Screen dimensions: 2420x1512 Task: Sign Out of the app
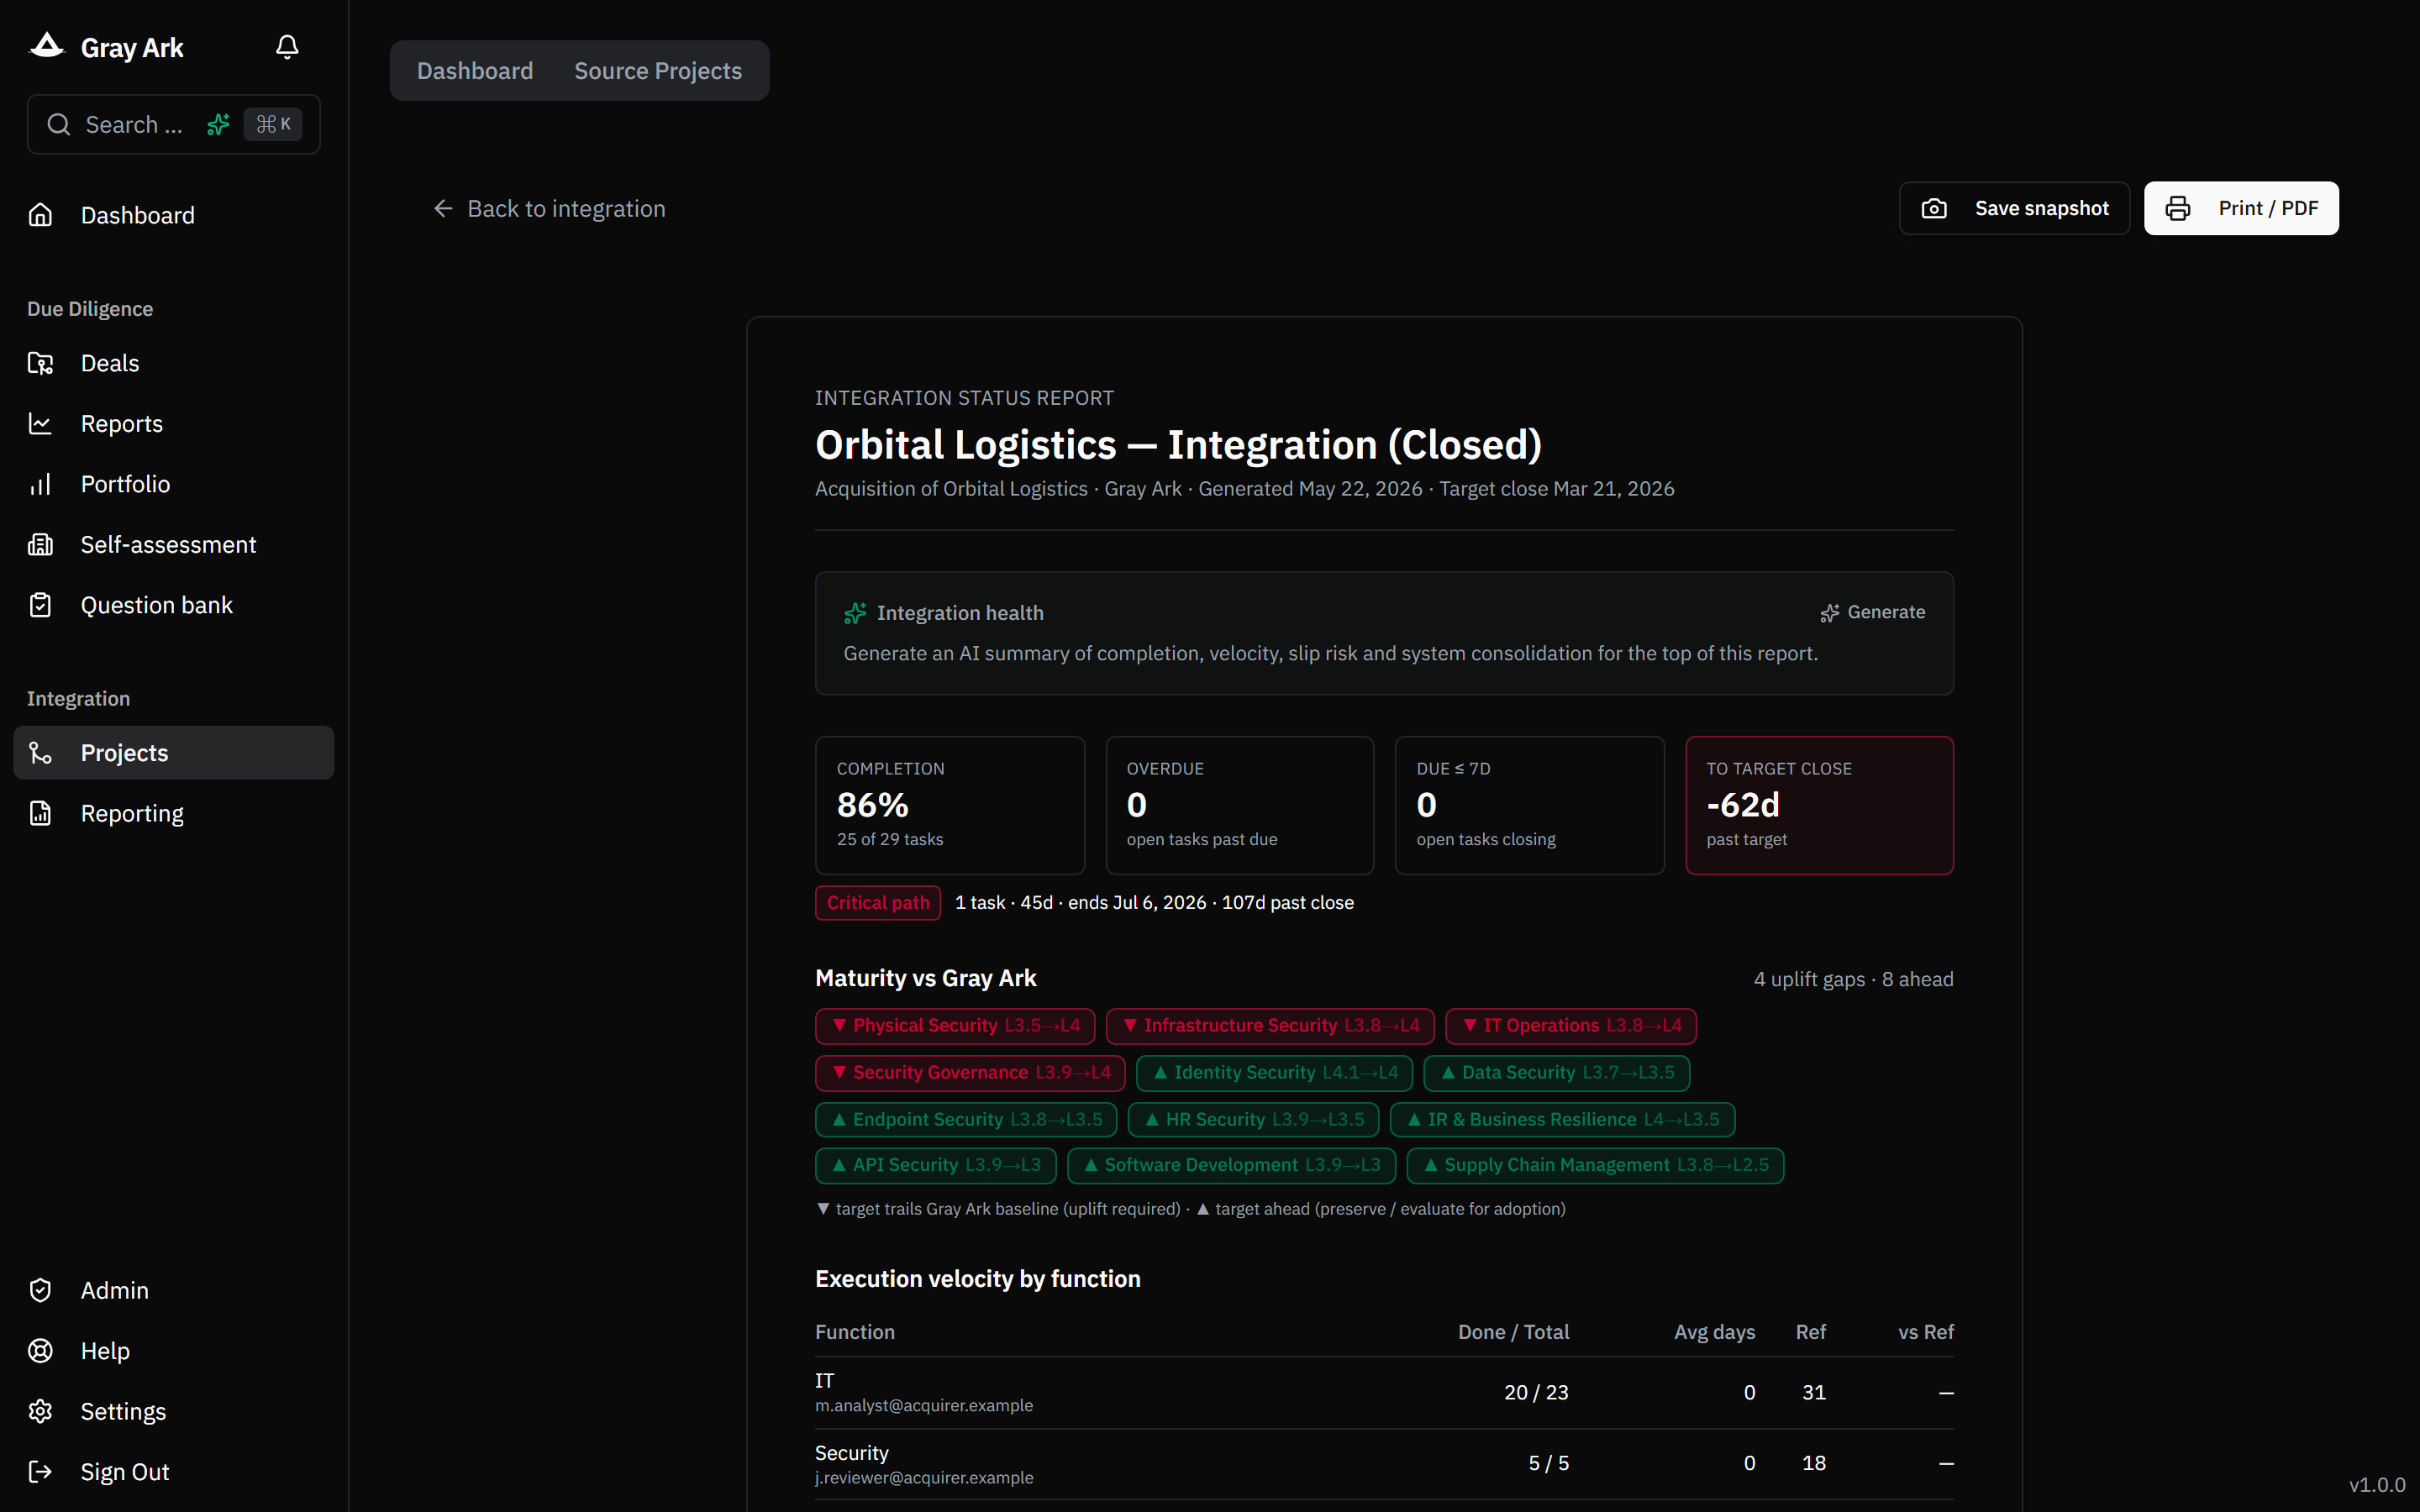(174, 1472)
